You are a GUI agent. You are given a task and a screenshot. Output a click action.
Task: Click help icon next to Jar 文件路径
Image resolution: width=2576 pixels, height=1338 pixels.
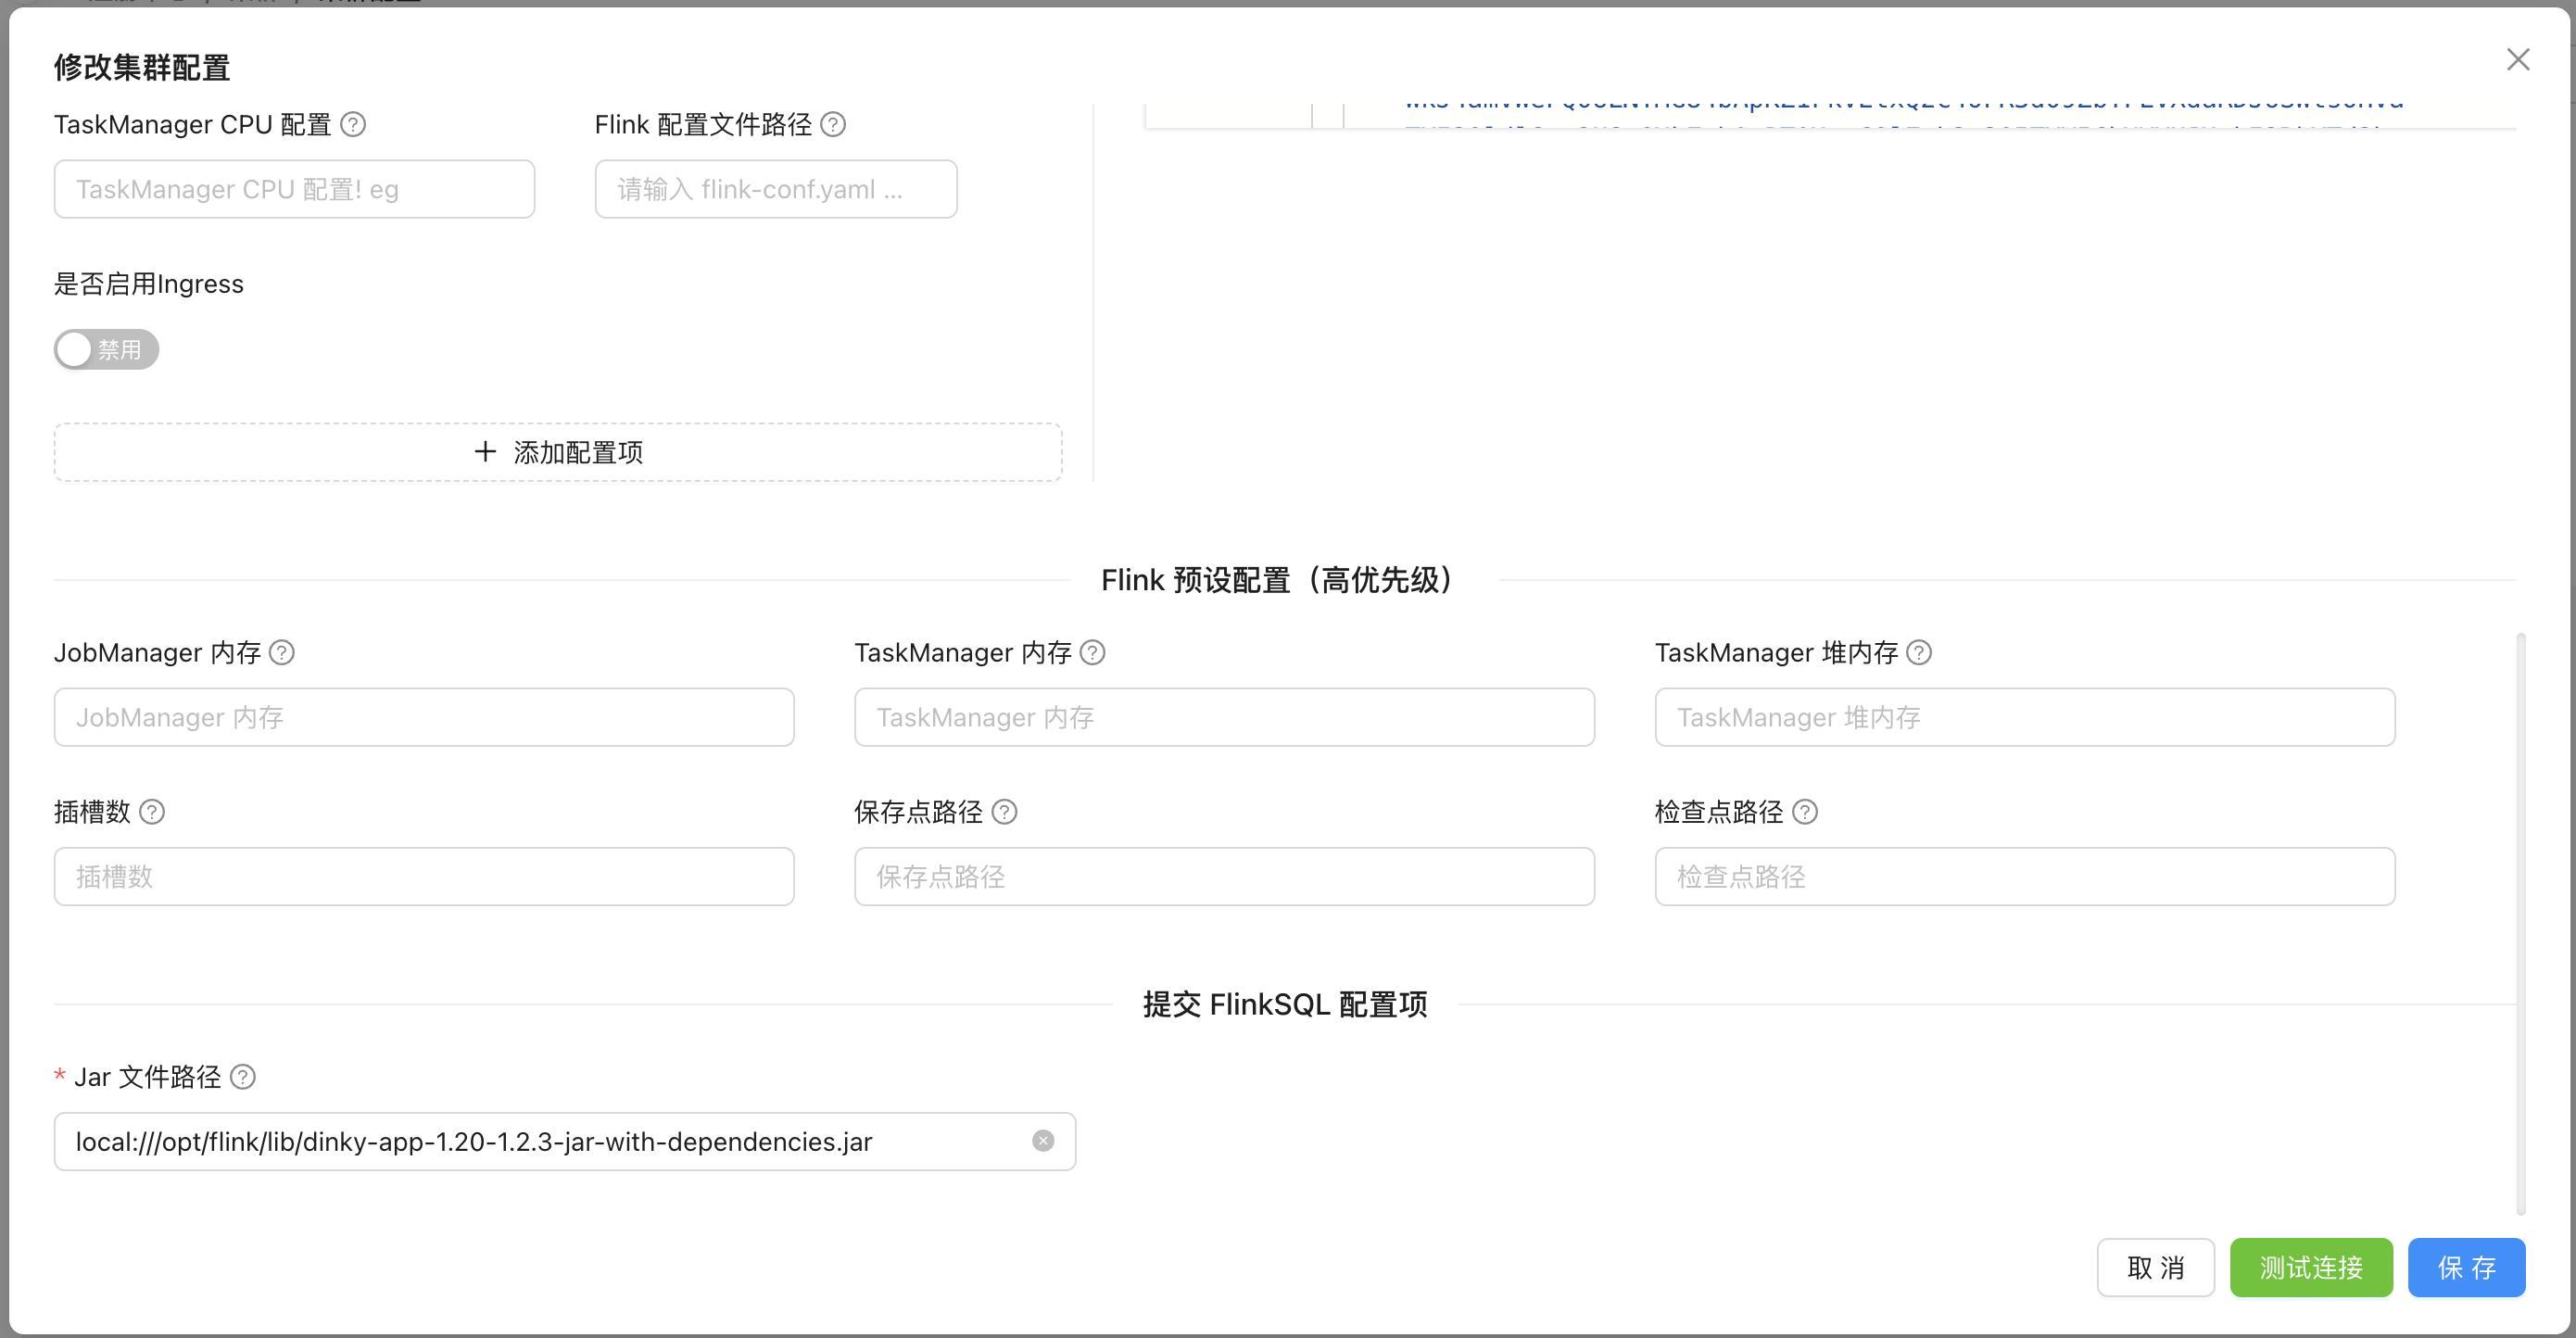243,1077
